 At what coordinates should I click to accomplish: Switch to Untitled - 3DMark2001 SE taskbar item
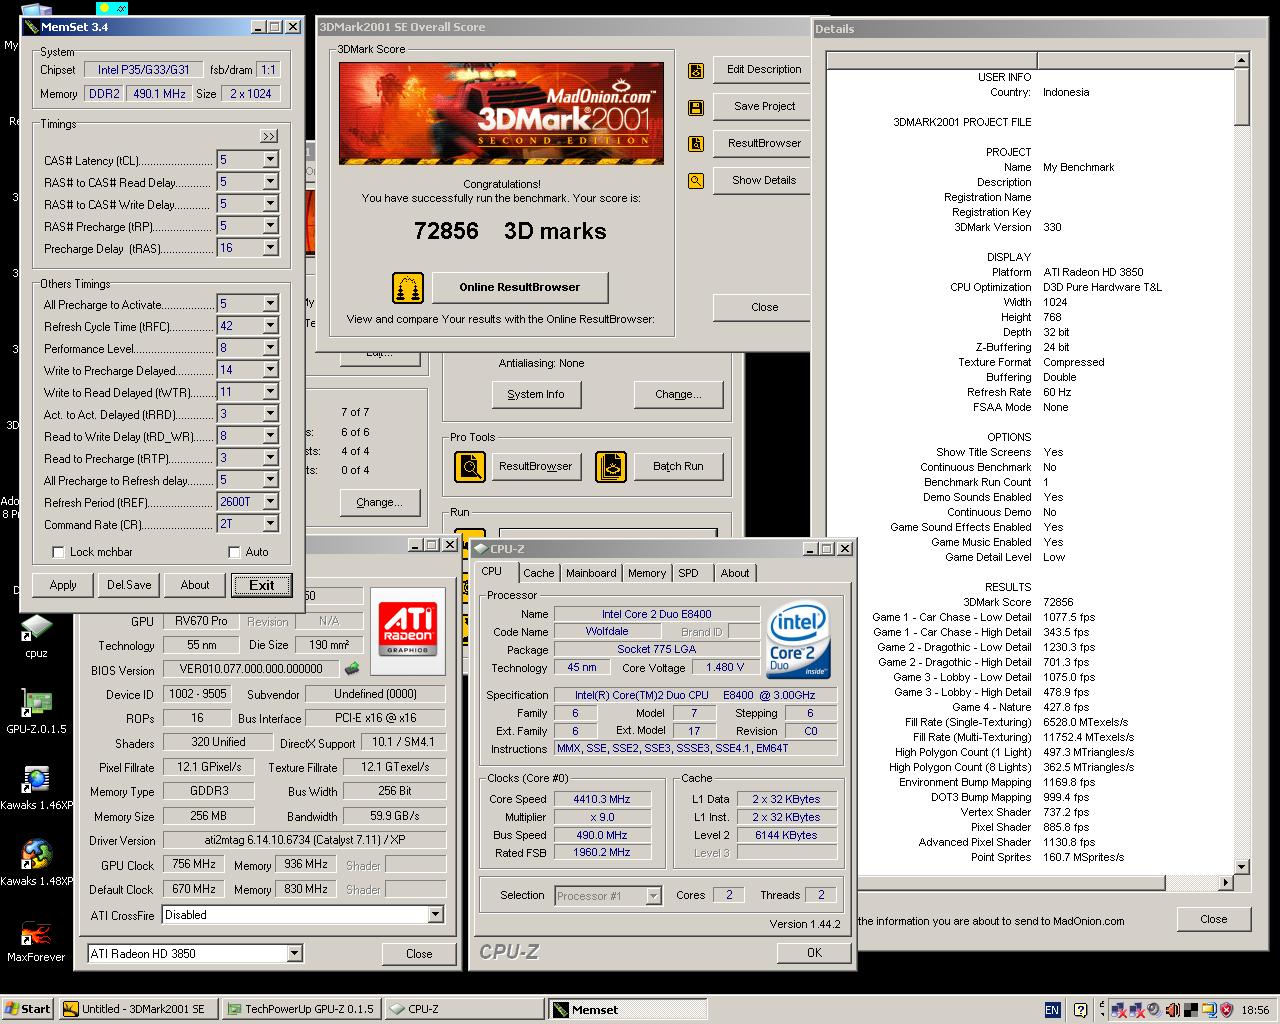137,1009
